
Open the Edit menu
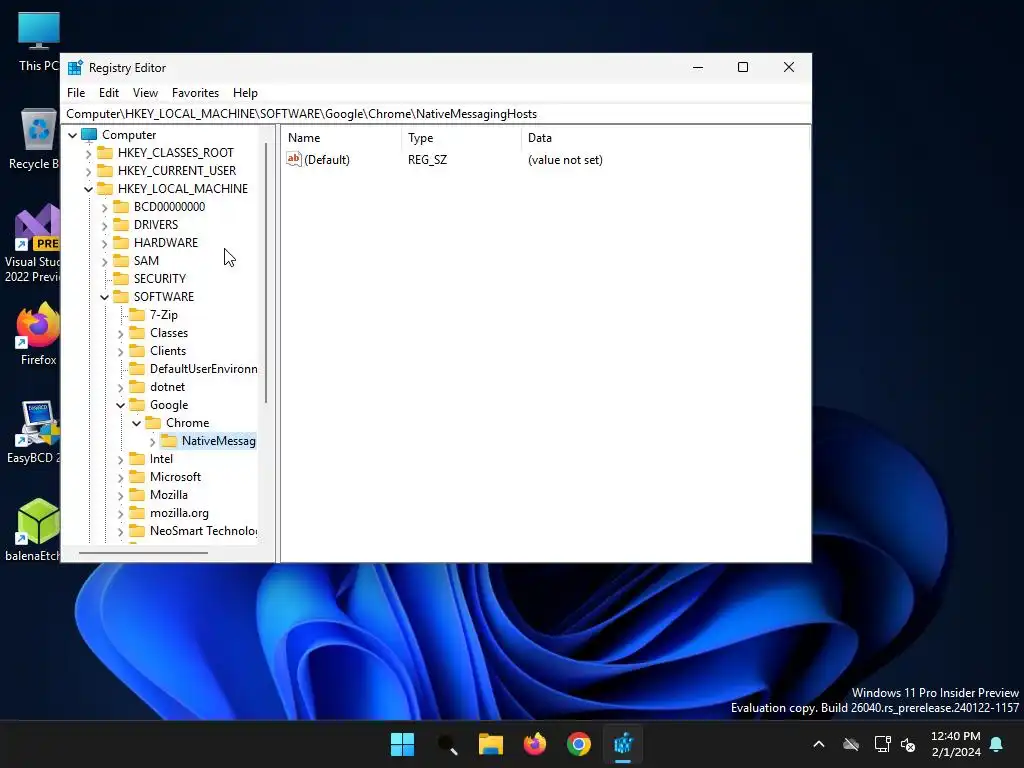(108, 93)
